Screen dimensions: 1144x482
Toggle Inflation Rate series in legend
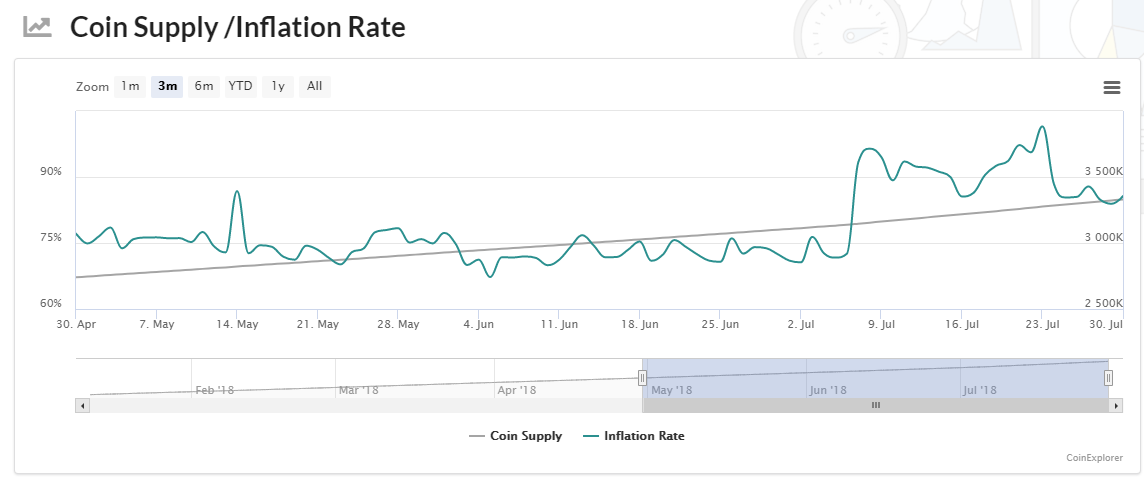pos(634,436)
